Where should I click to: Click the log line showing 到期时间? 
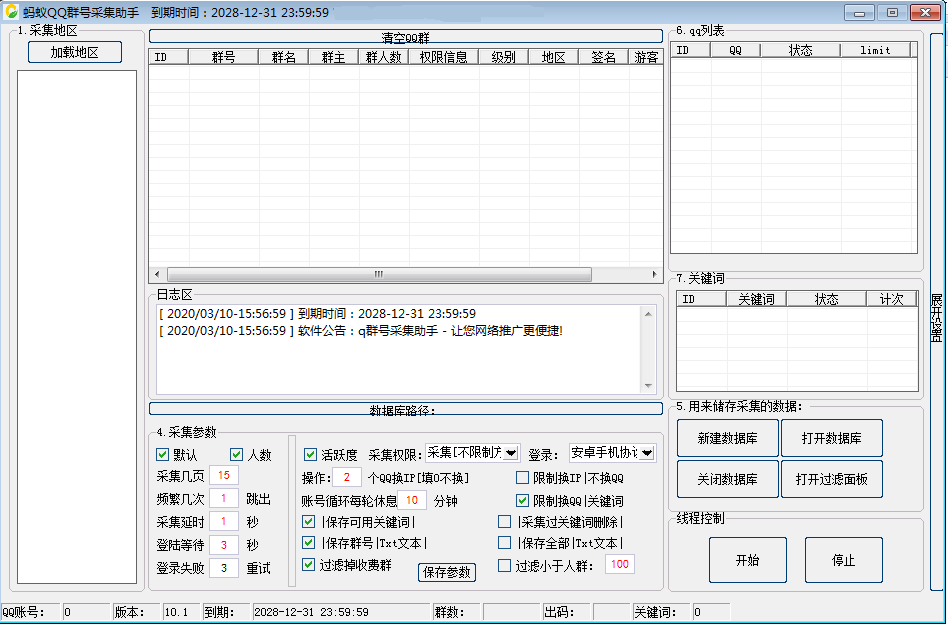tap(317, 314)
